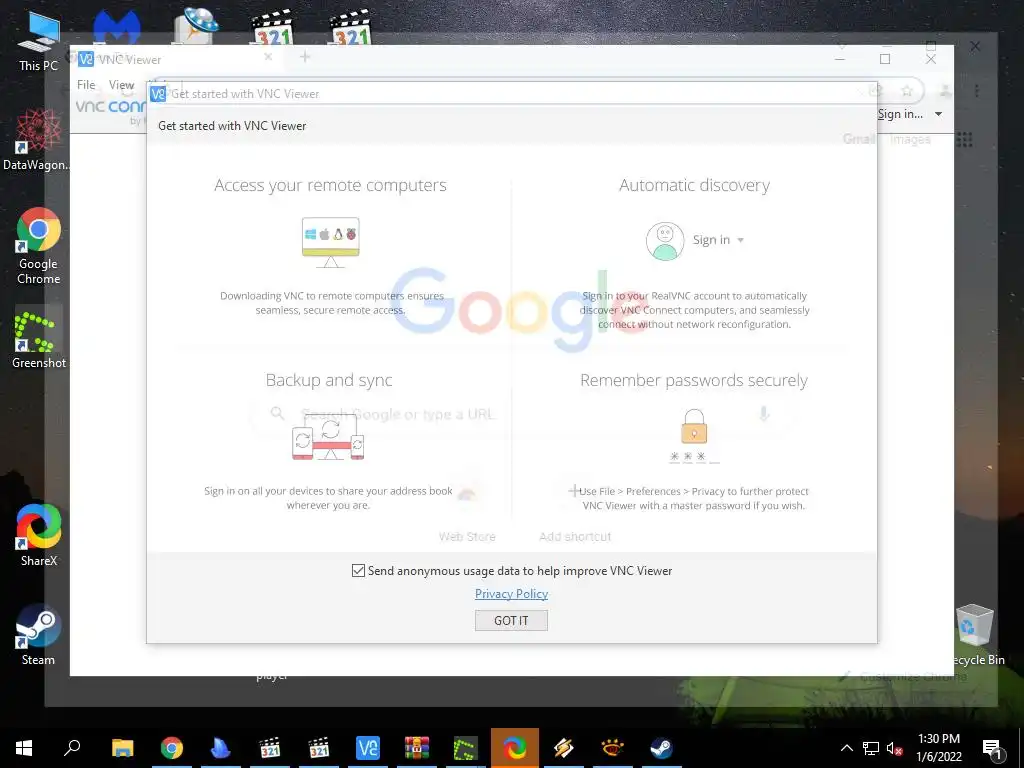
Task: Click the Images link in the faded Chrome window
Action: (910, 139)
